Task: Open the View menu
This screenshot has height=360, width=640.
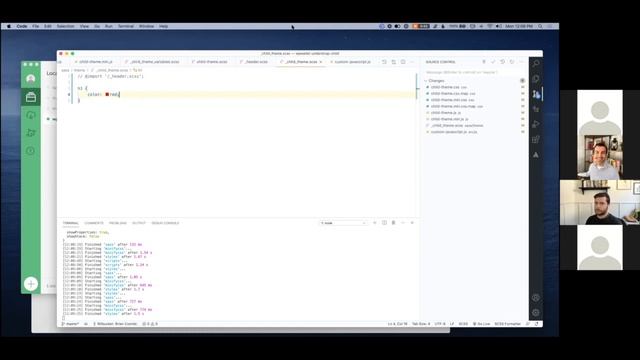Action: click(84, 26)
